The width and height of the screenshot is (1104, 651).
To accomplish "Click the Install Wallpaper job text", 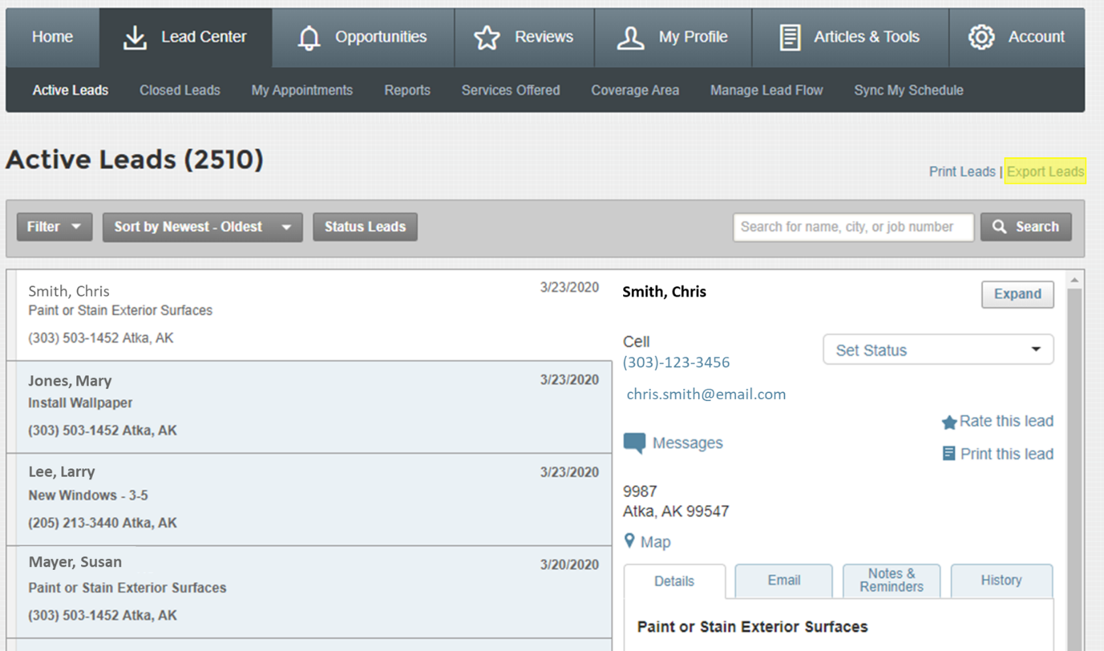I will pos(80,403).
